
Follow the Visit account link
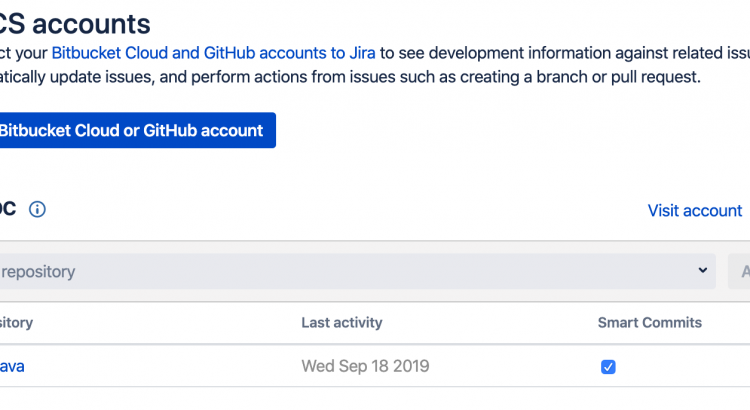coord(694,210)
